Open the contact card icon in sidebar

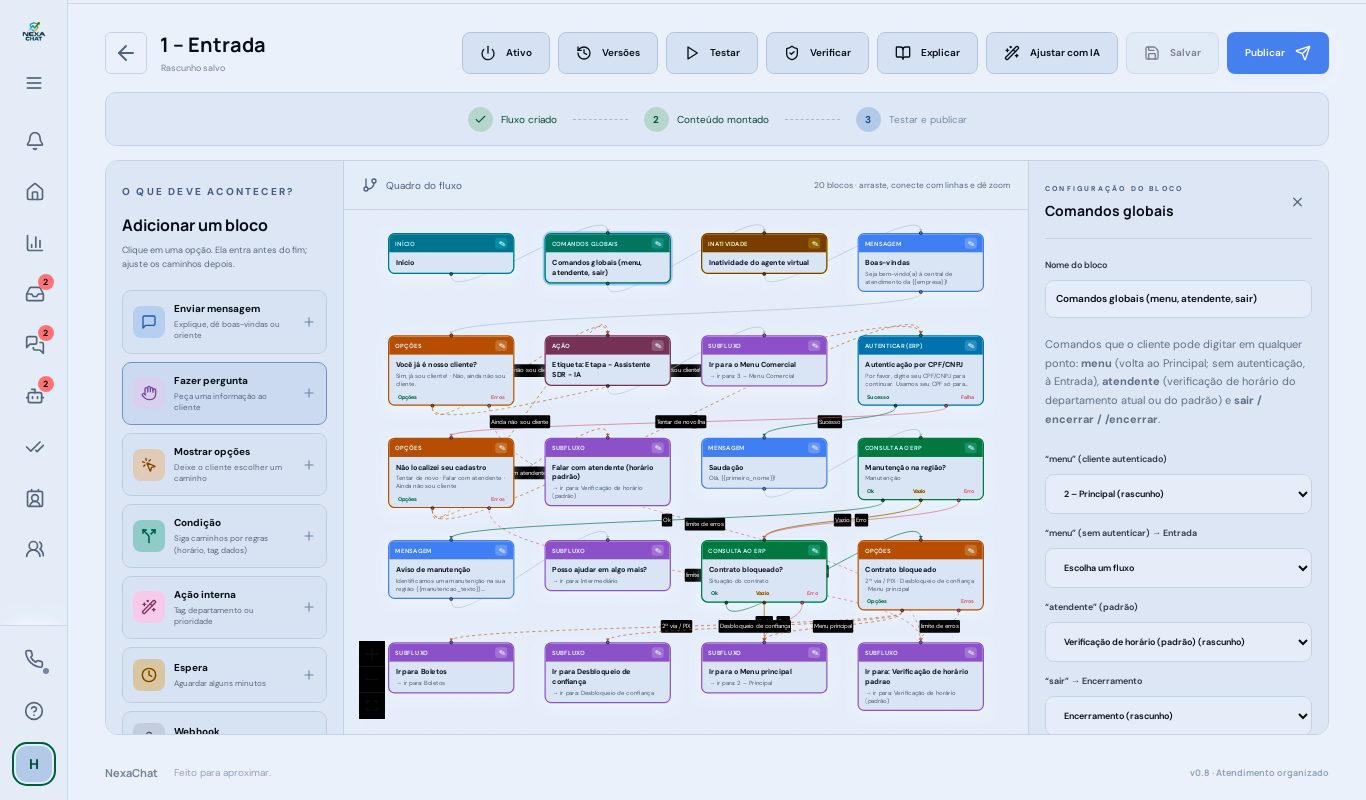[34, 497]
